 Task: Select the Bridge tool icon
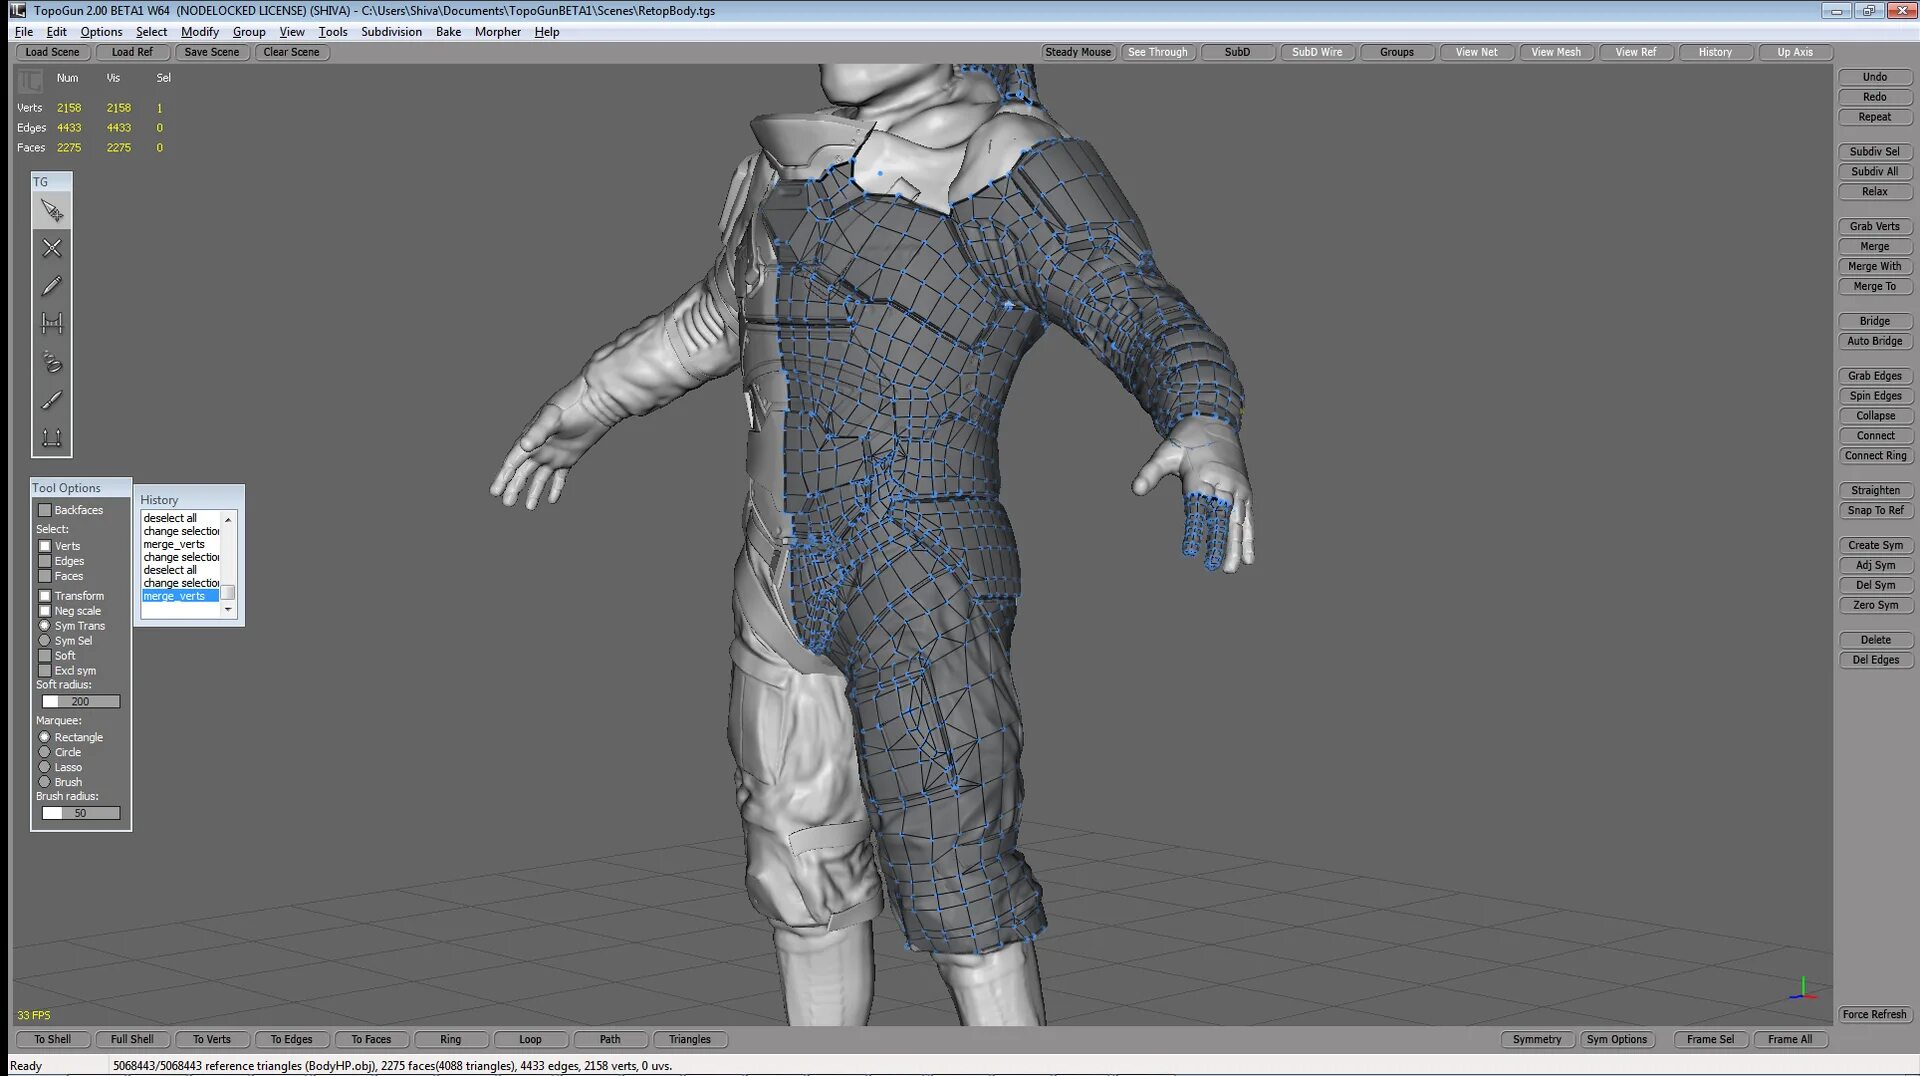coord(52,323)
